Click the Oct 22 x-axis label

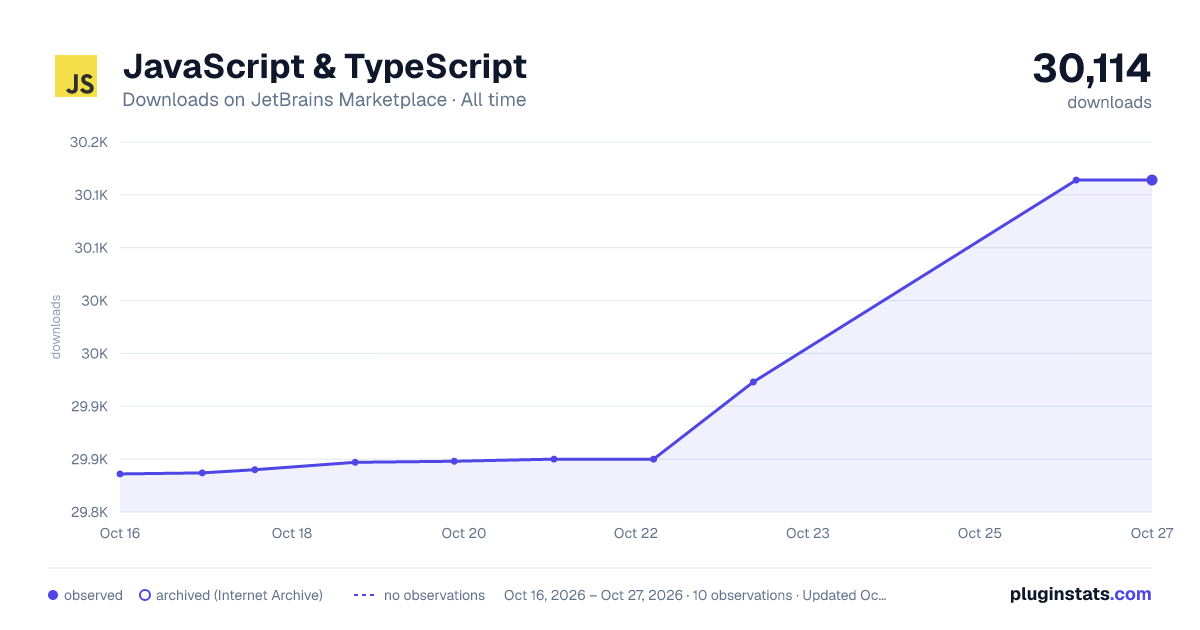pyautogui.click(x=636, y=533)
